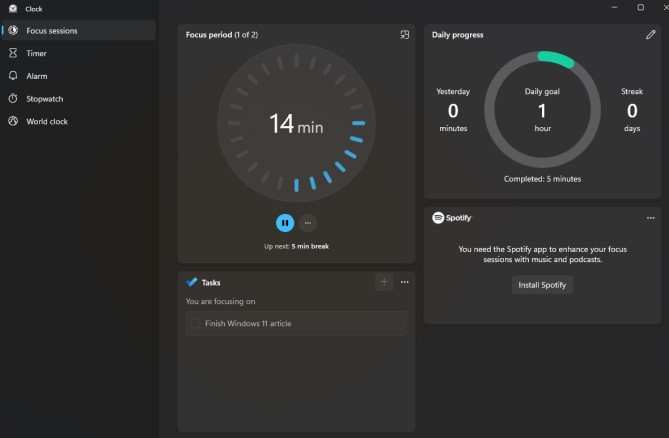
Task: Click the Daily goal progress ring
Action: 542,109
